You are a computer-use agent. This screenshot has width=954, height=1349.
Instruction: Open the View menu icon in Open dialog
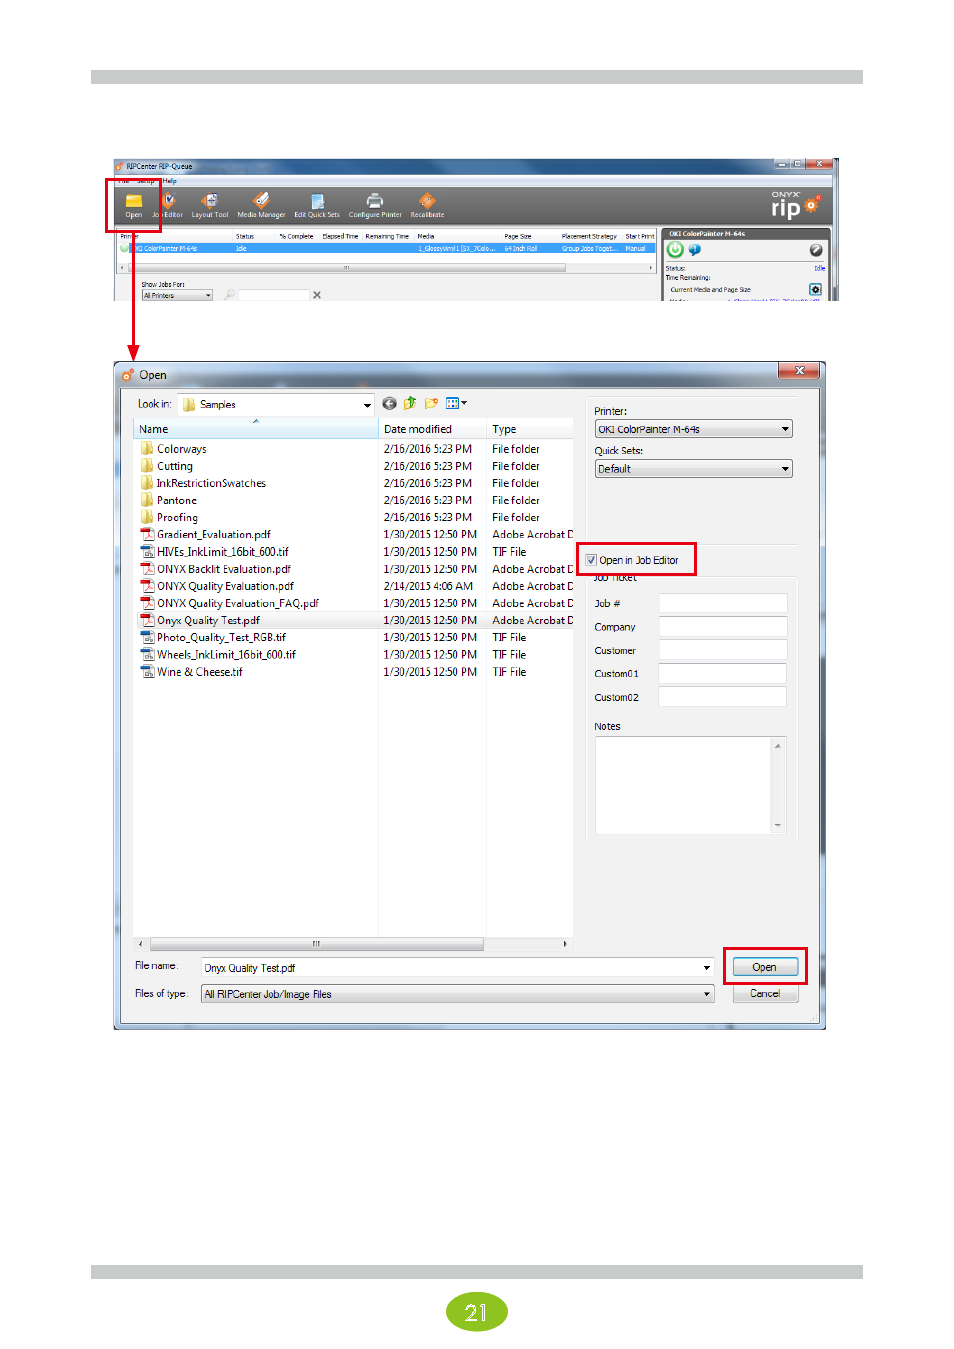[x=456, y=404]
